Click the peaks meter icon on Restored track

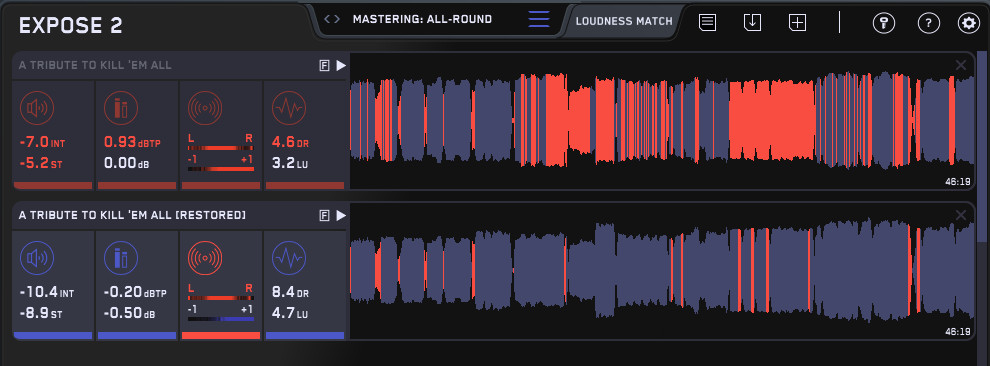tap(121, 258)
